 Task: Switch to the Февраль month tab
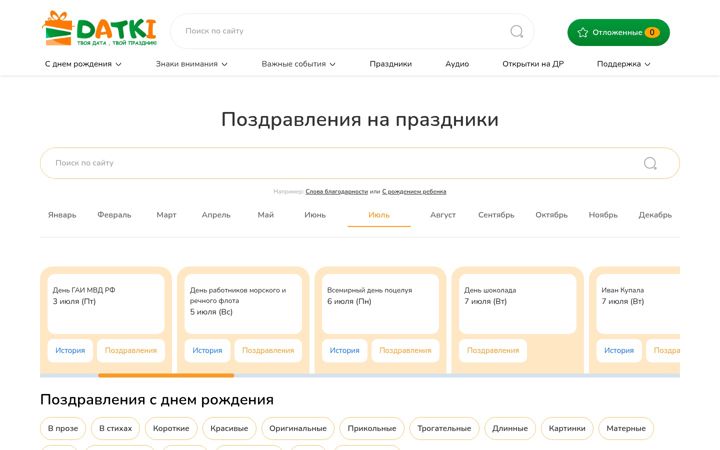[114, 214]
